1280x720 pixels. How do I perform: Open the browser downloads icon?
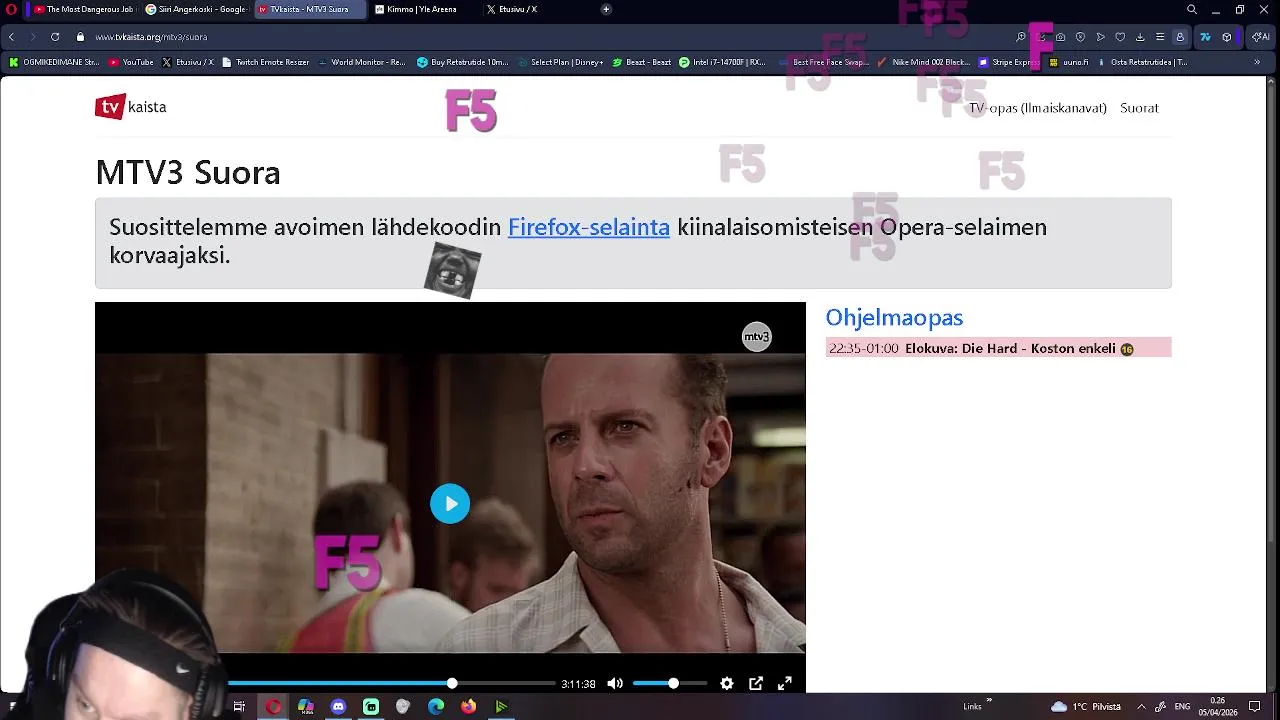pyautogui.click(x=1140, y=37)
